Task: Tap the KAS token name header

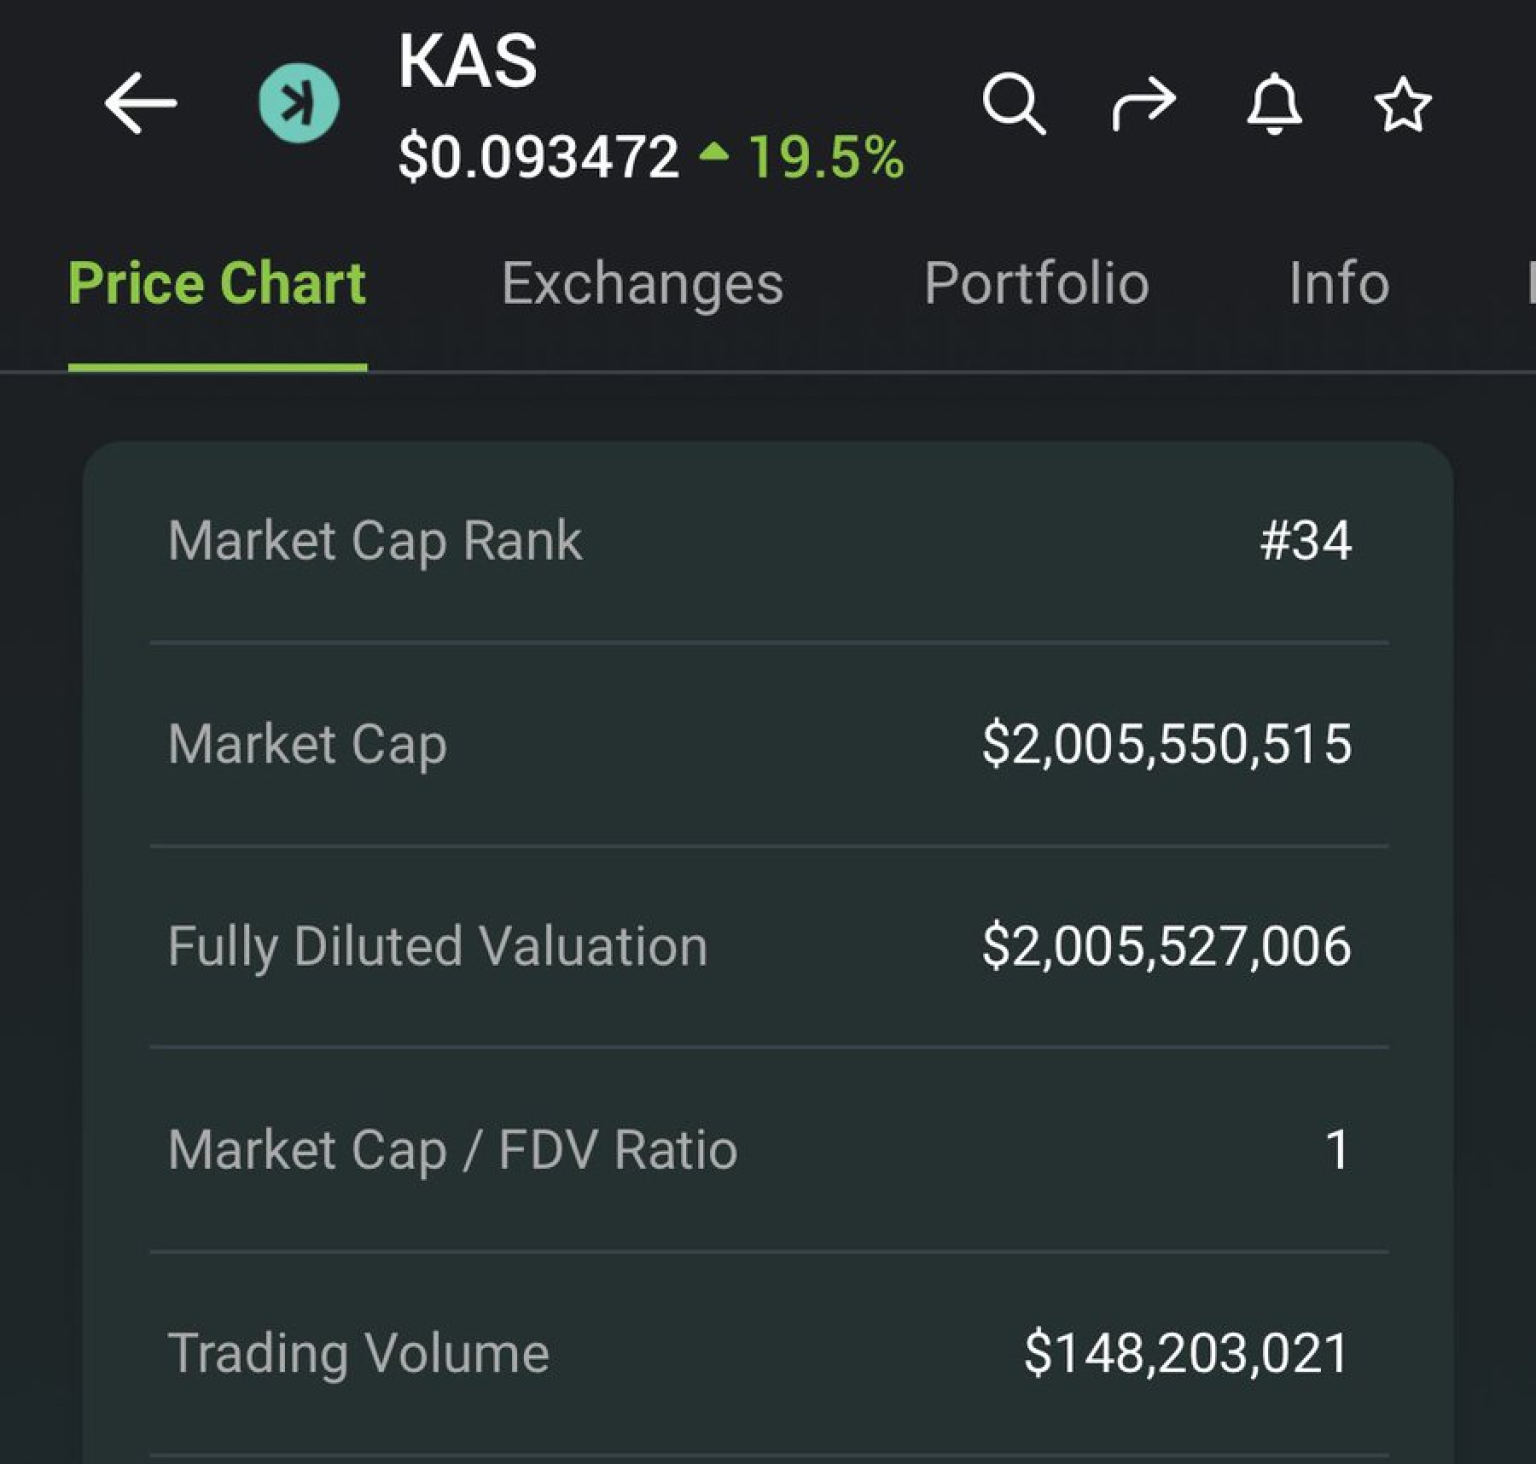Action: coord(467,62)
